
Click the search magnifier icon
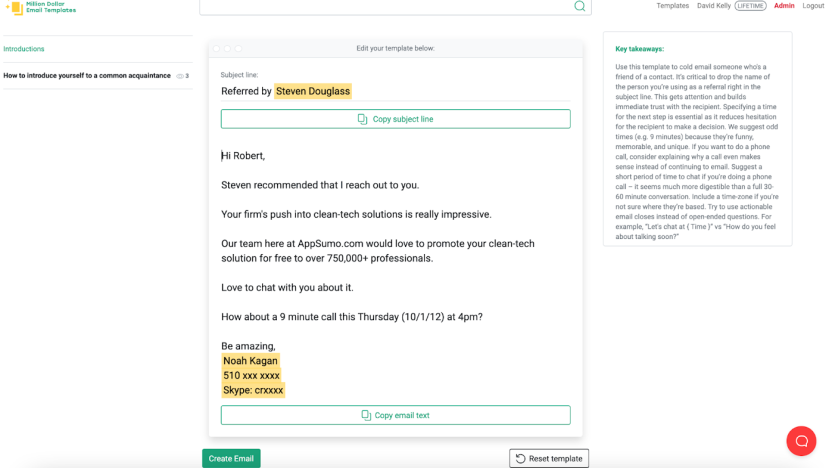(579, 6)
